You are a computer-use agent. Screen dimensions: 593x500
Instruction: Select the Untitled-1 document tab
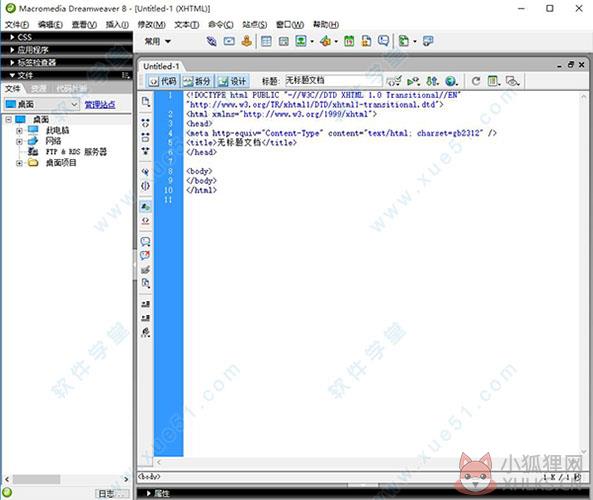[161, 66]
